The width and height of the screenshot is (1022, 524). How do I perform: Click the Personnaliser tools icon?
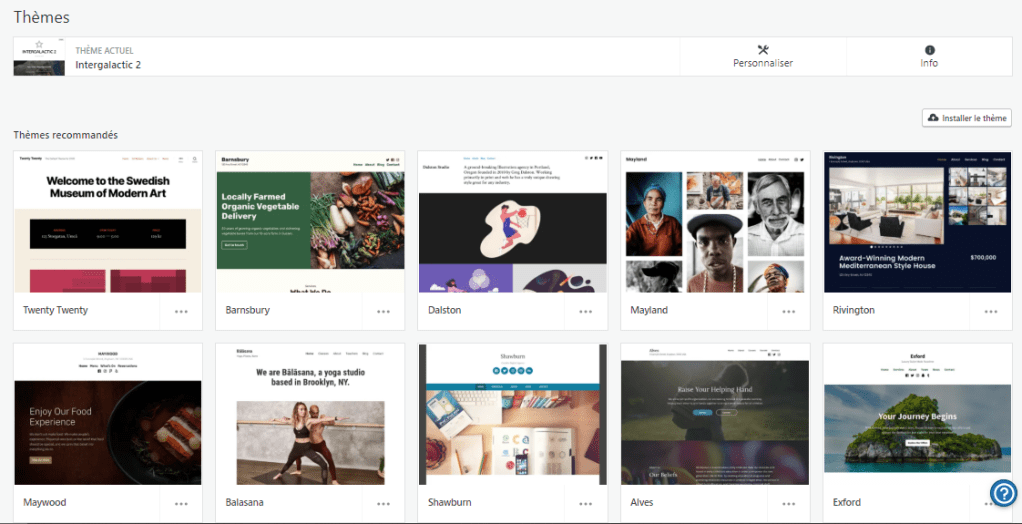(x=763, y=50)
